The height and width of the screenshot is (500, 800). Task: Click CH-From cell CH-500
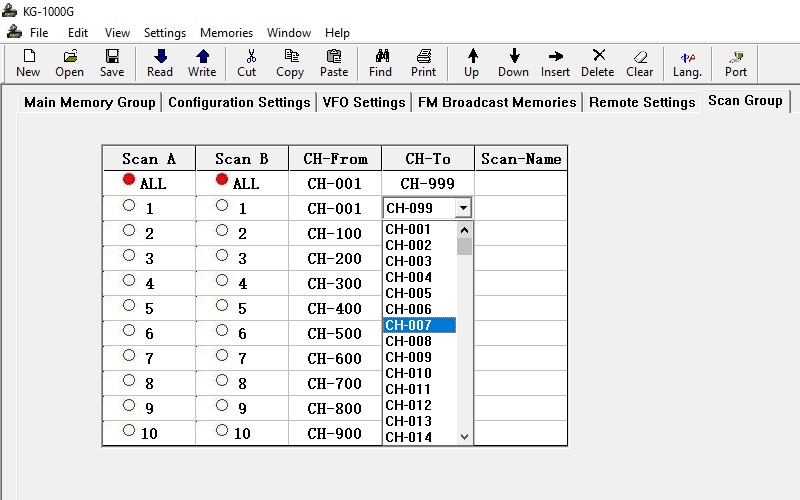[x=334, y=334]
